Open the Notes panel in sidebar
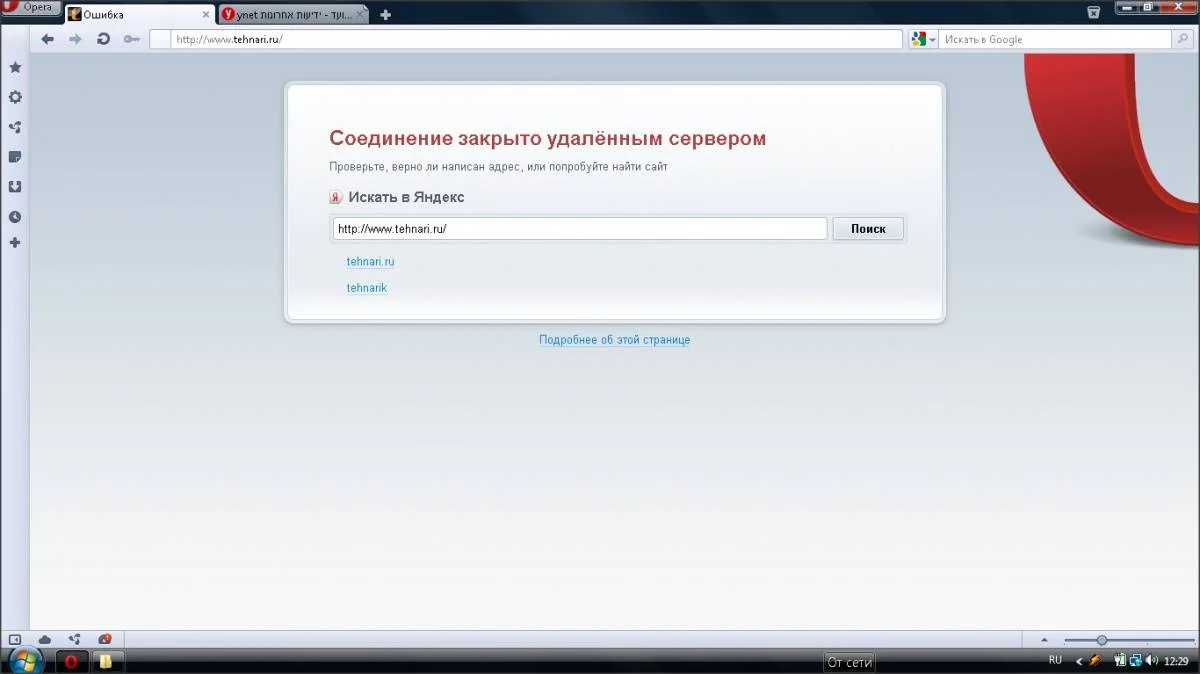Viewport: 1200px width, 674px height. click(15, 157)
